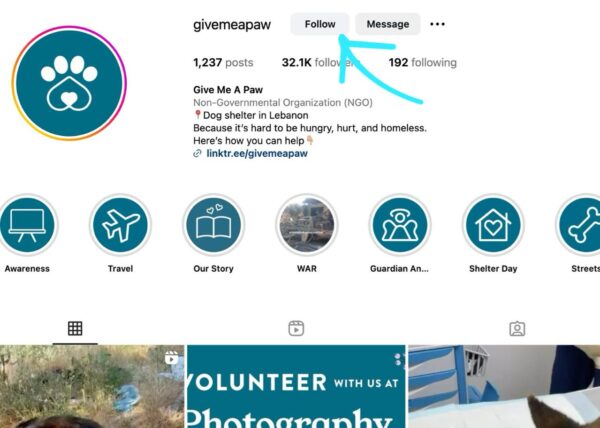Show the 192 following list
The width and height of the screenshot is (600, 428).
click(422, 63)
